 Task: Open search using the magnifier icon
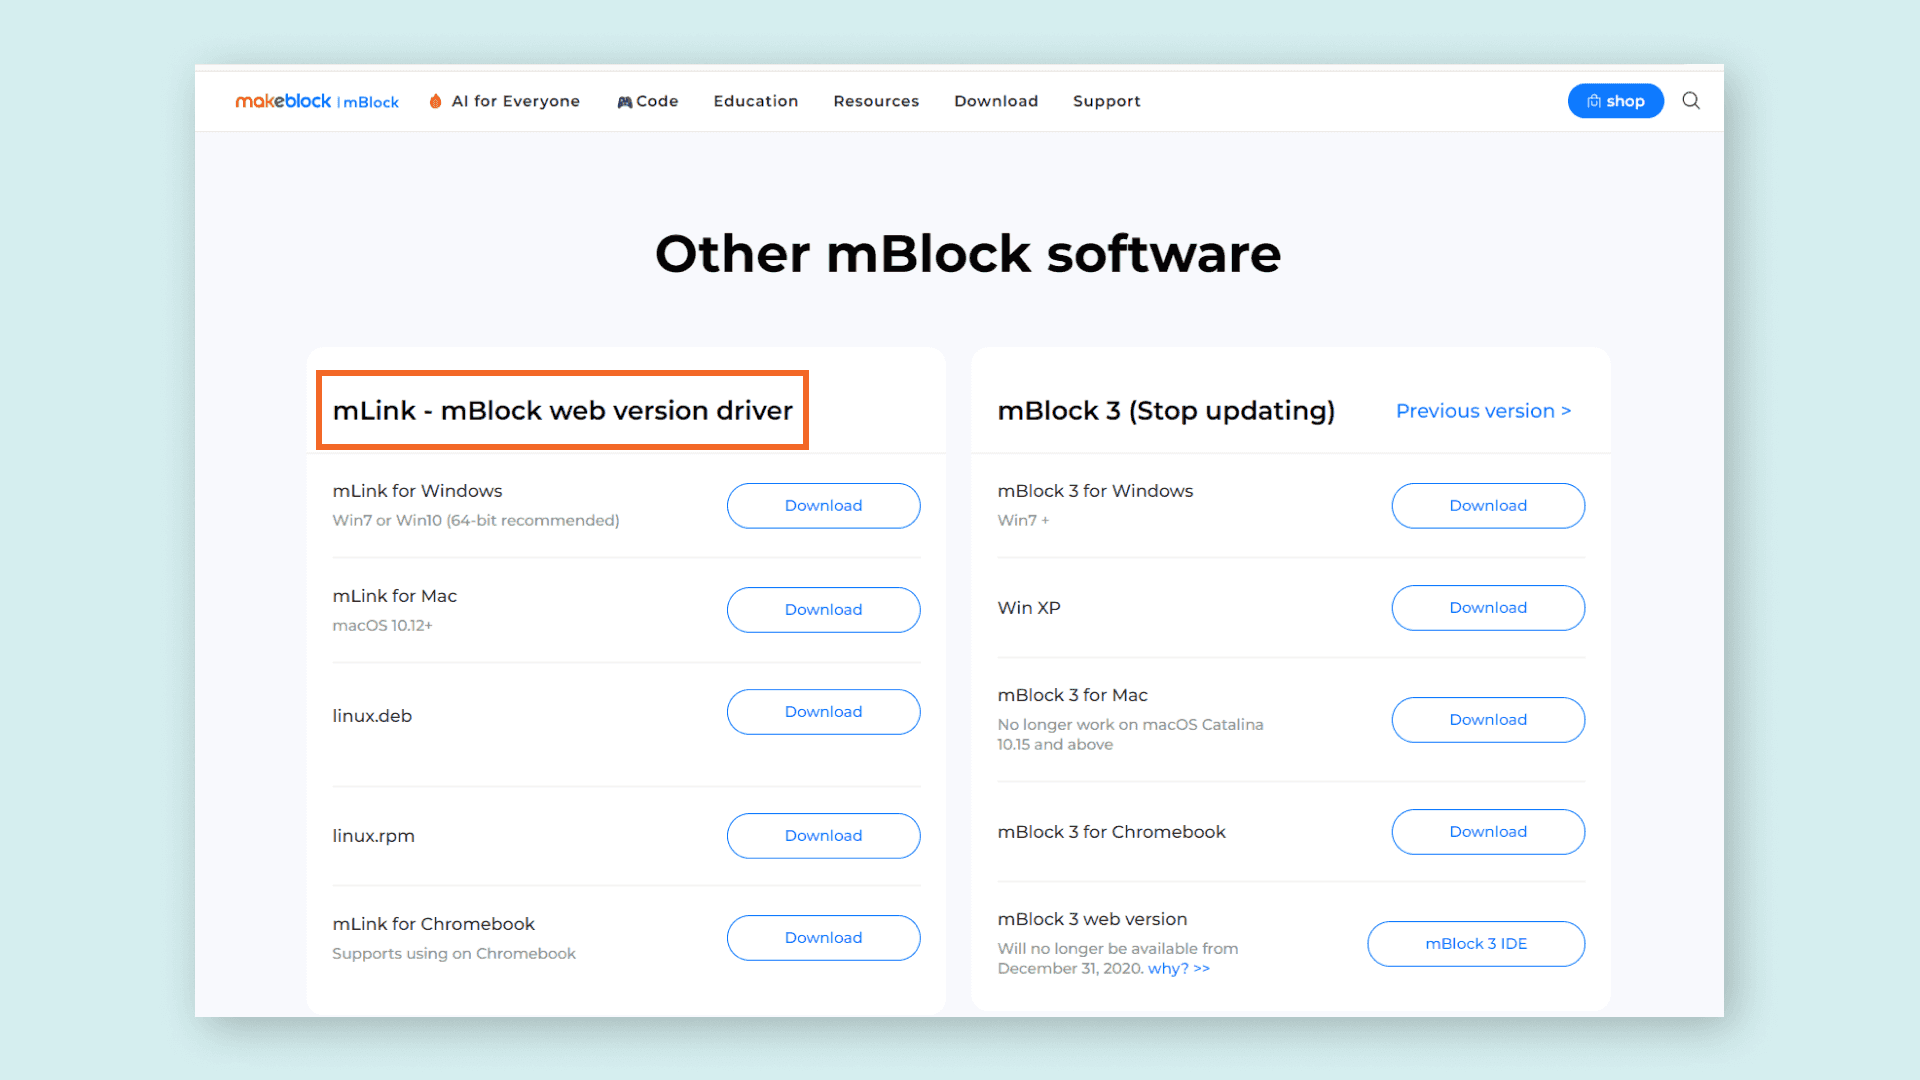(x=1690, y=101)
